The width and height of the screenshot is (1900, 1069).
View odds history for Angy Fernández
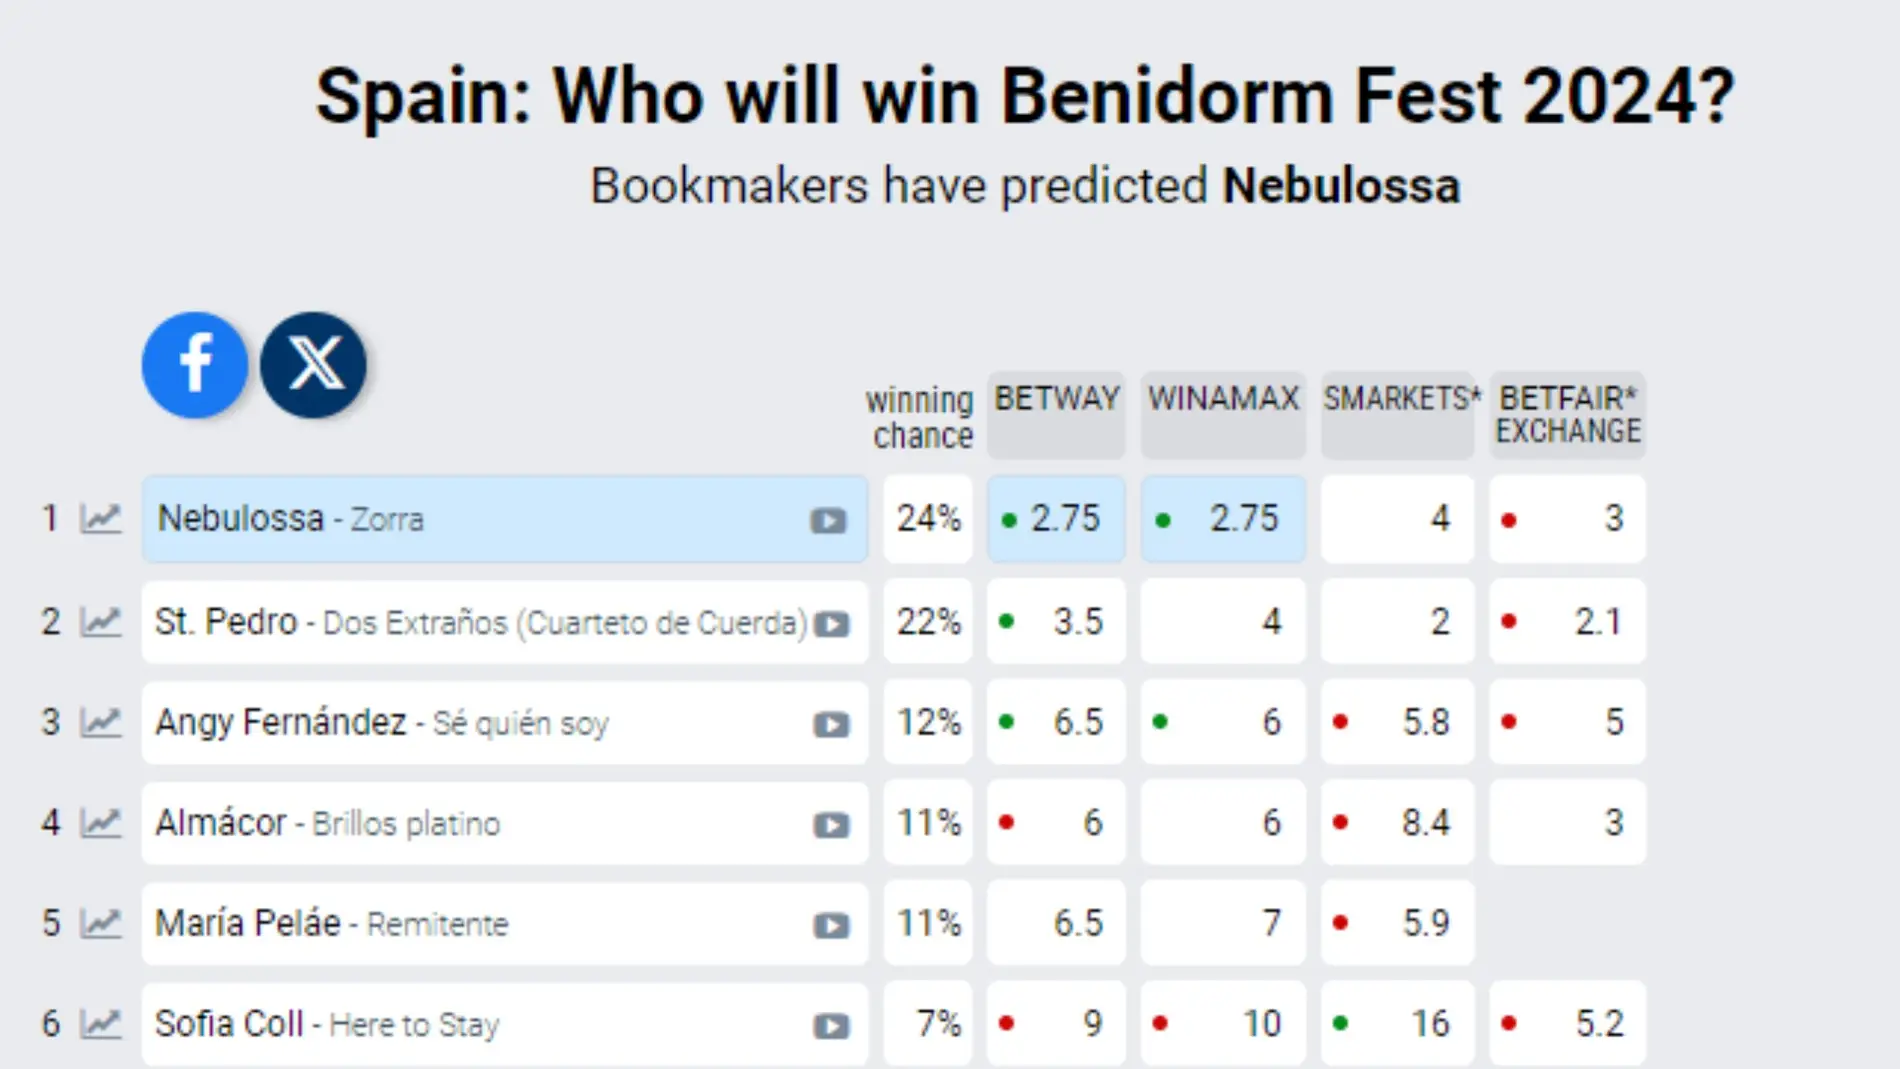tap(101, 722)
